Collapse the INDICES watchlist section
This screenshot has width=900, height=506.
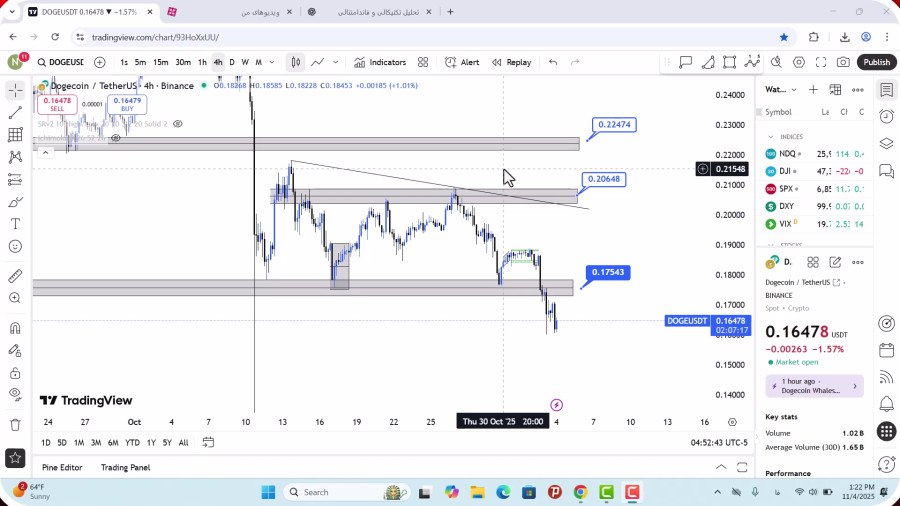point(771,137)
